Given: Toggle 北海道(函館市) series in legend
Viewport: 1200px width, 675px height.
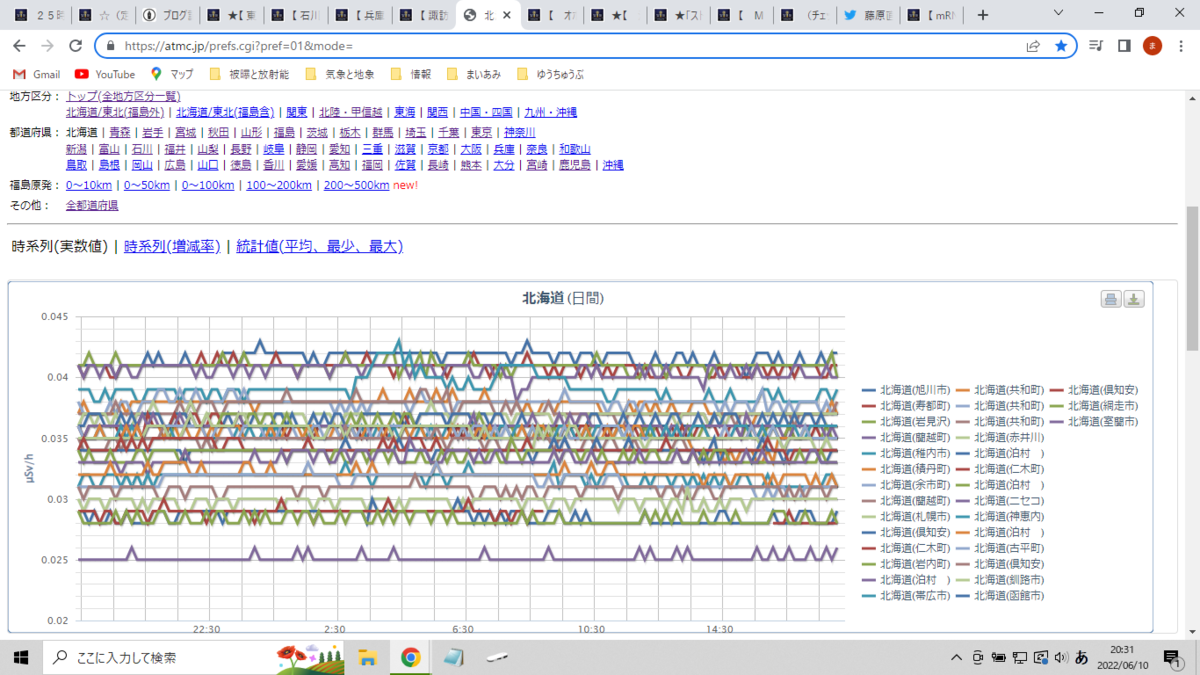Looking at the screenshot, I should coord(1001,595).
